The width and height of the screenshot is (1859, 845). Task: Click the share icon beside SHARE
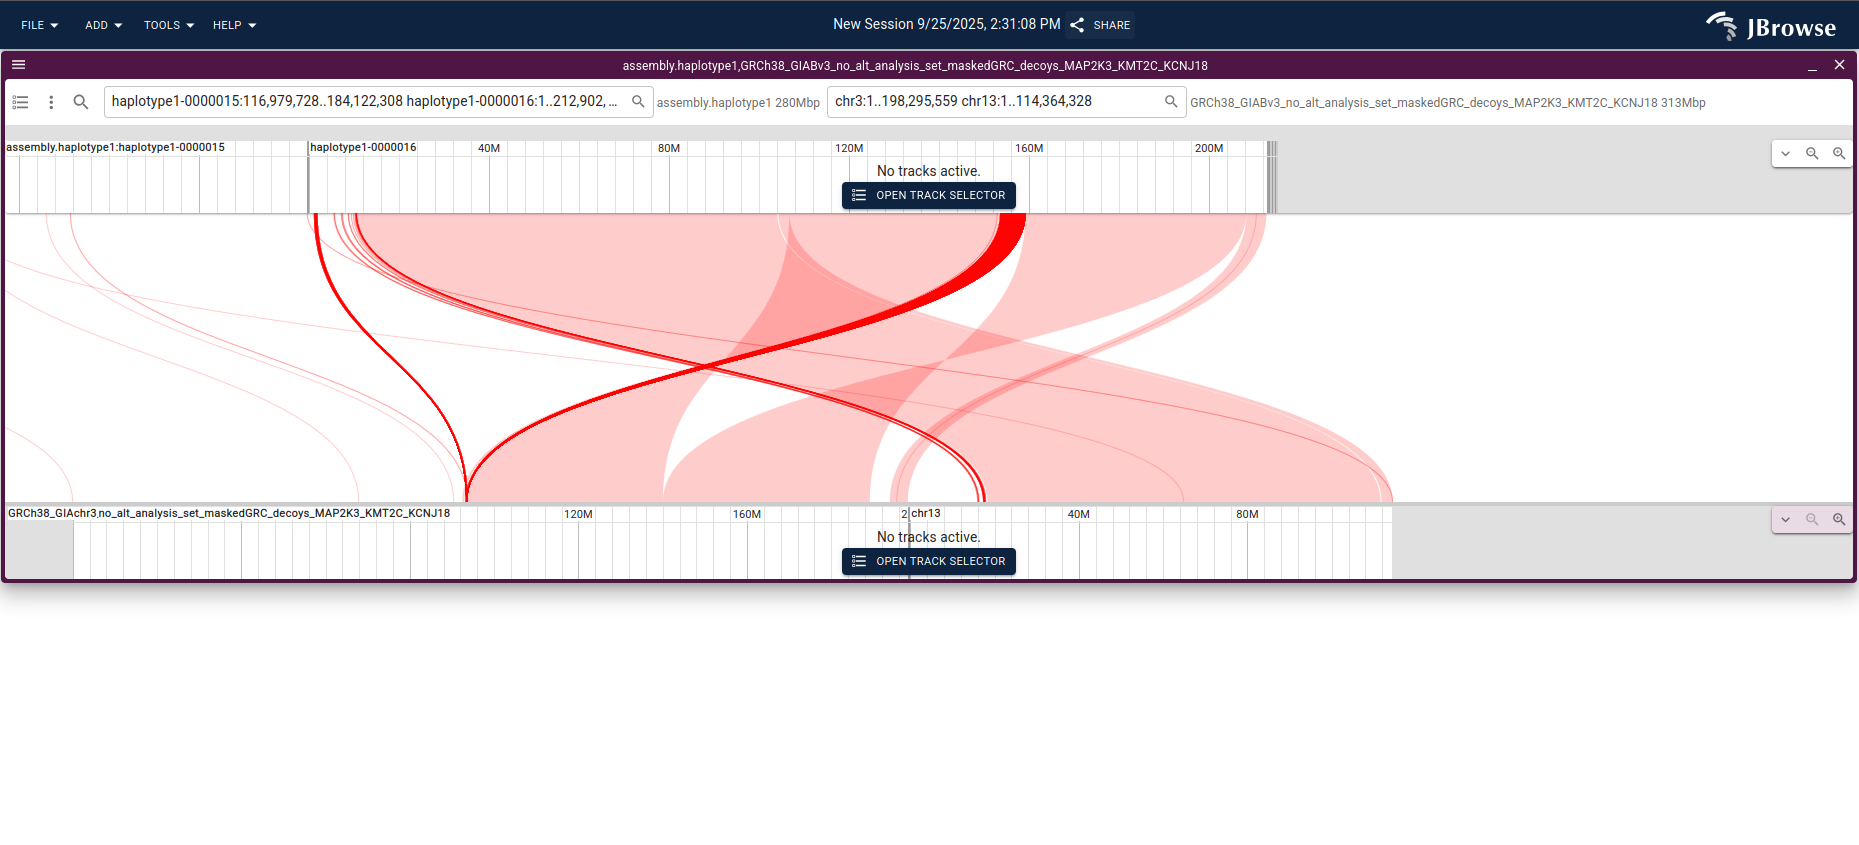pos(1077,25)
